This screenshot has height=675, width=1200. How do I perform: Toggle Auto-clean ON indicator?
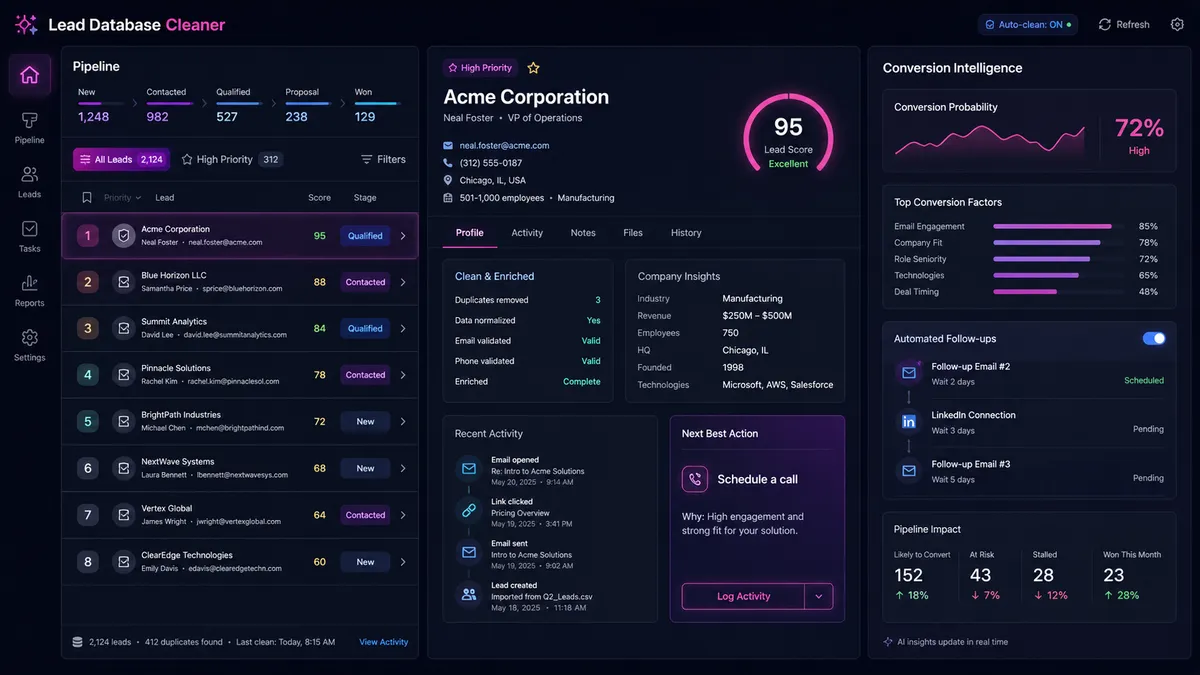pyautogui.click(x=1028, y=24)
